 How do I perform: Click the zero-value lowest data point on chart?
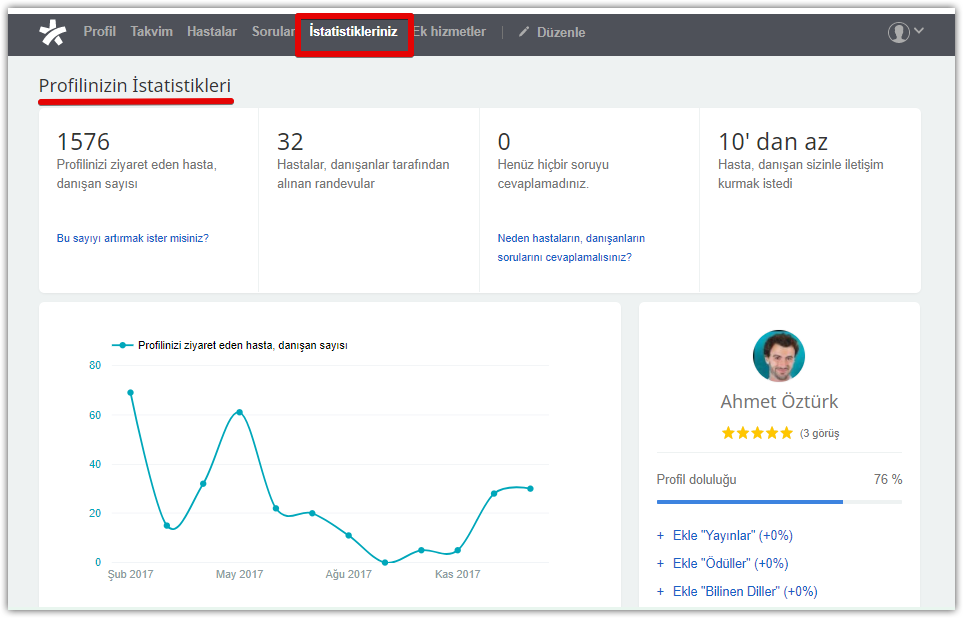pyautogui.click(x=385, y=562)
